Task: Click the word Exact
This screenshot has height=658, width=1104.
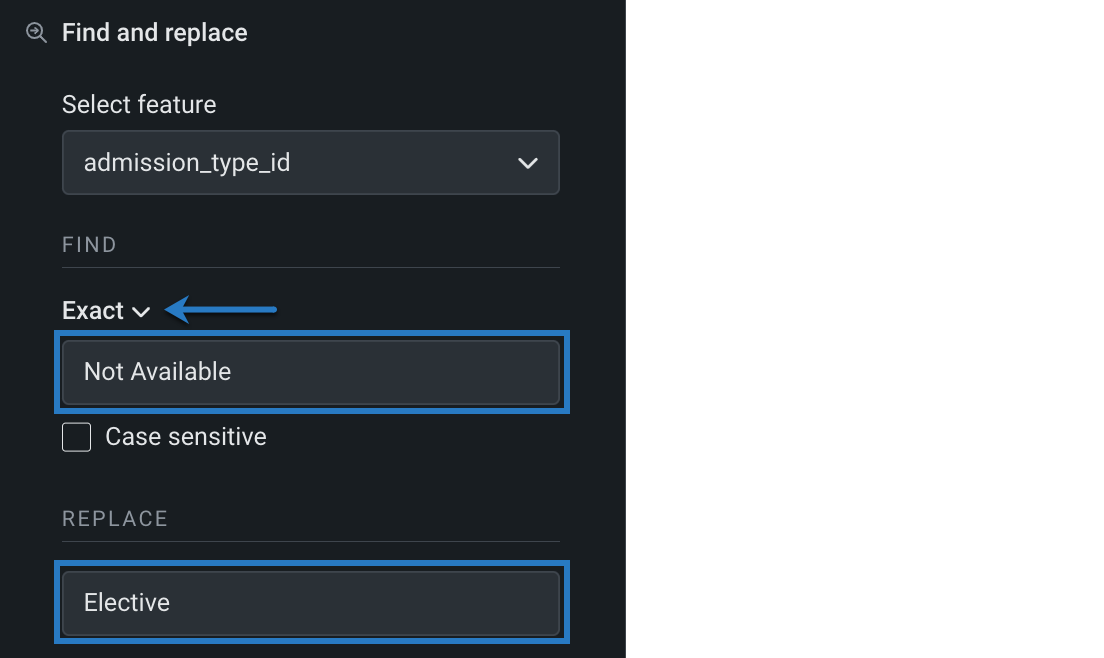Action: [93, 311]
